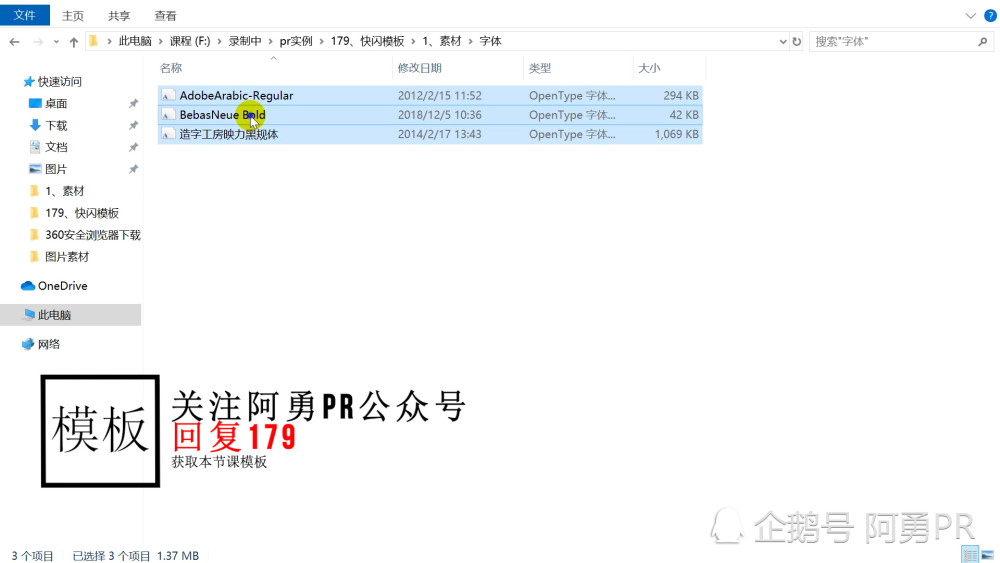Open 桌面 in quick access

[x=56, y=103]
